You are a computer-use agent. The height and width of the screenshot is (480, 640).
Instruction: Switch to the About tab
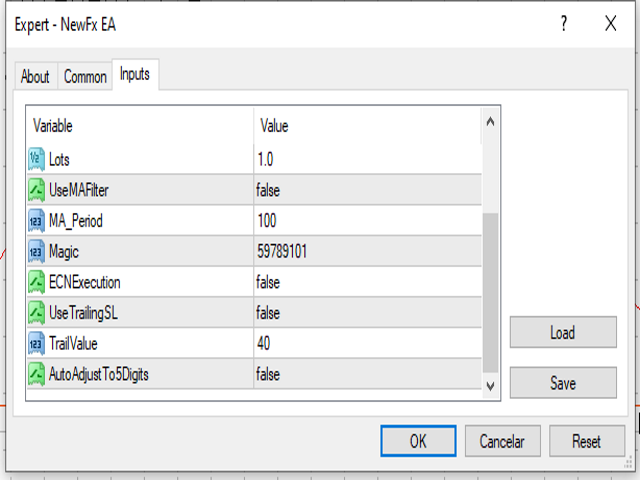click(x=36, y=76)
